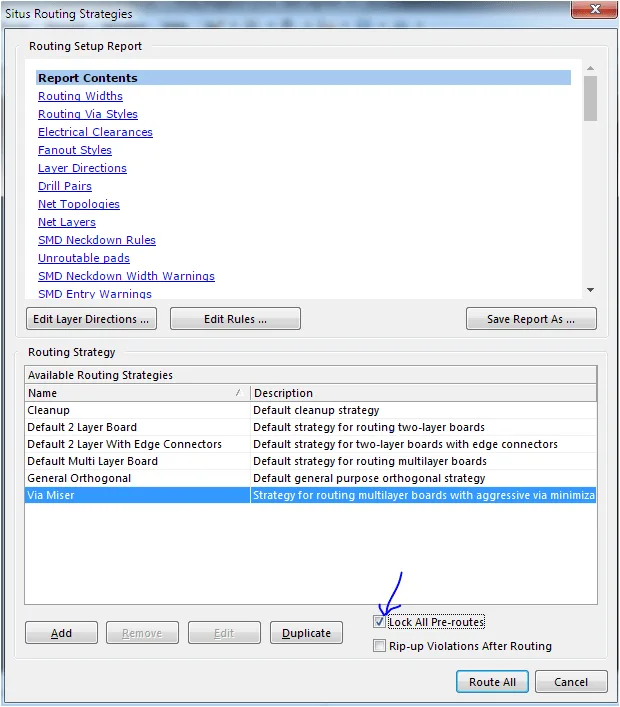Open the SMD Neckdown Rules link
620x707 pixels.
coord(97,240)
